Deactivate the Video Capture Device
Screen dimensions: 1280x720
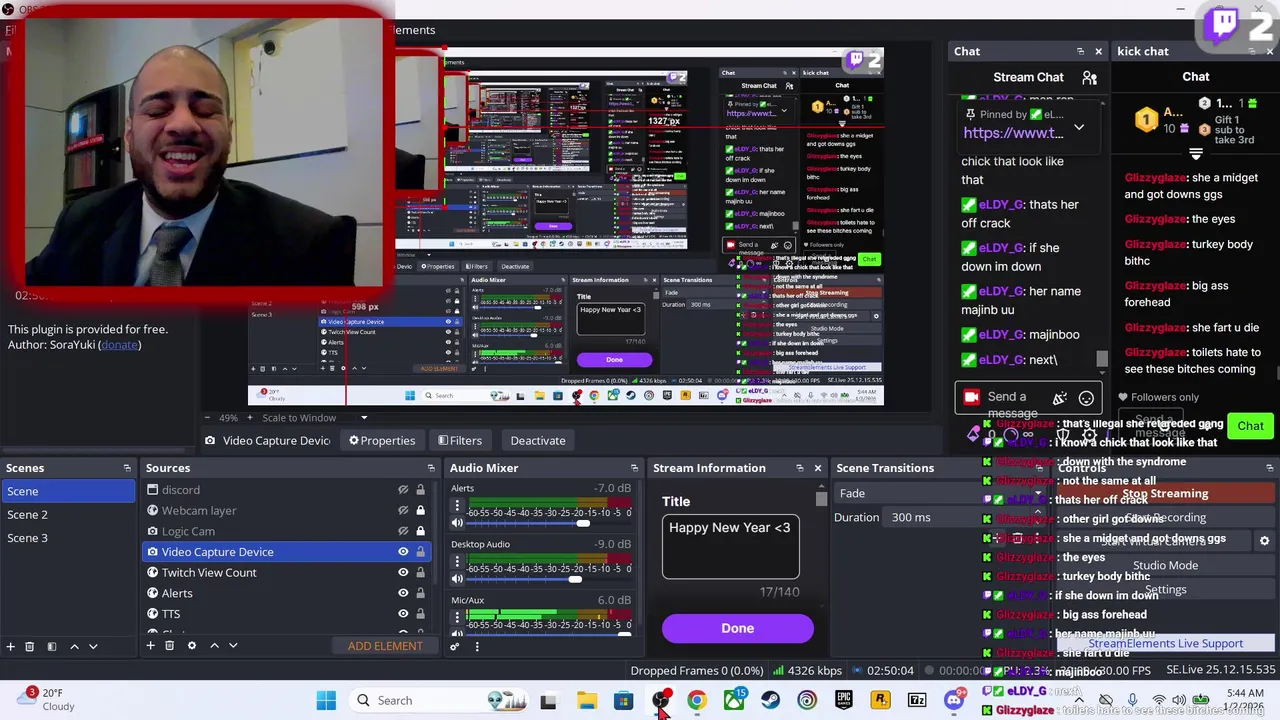tap(538, 440)
